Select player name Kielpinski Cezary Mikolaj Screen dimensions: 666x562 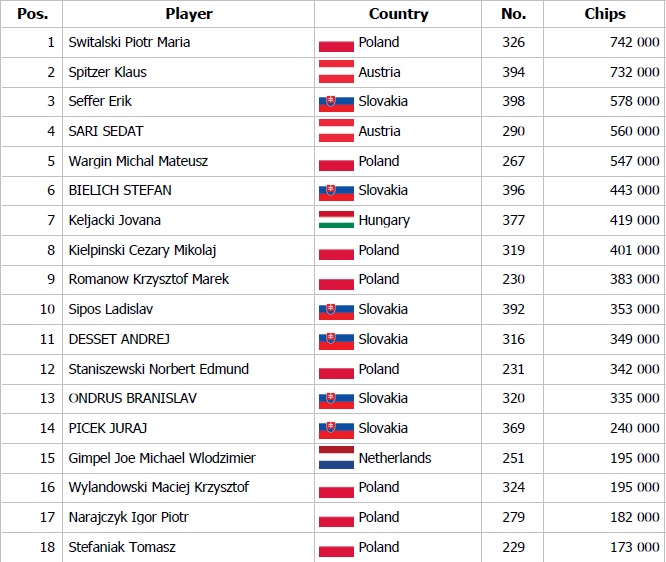tap(142, 250)
